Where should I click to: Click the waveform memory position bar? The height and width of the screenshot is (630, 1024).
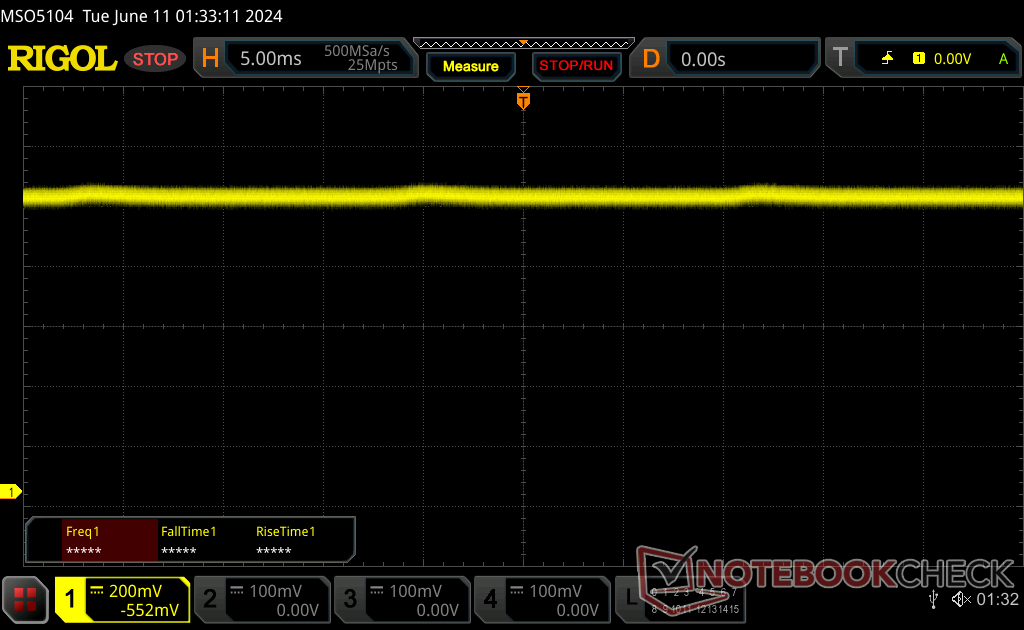point(523,43)
